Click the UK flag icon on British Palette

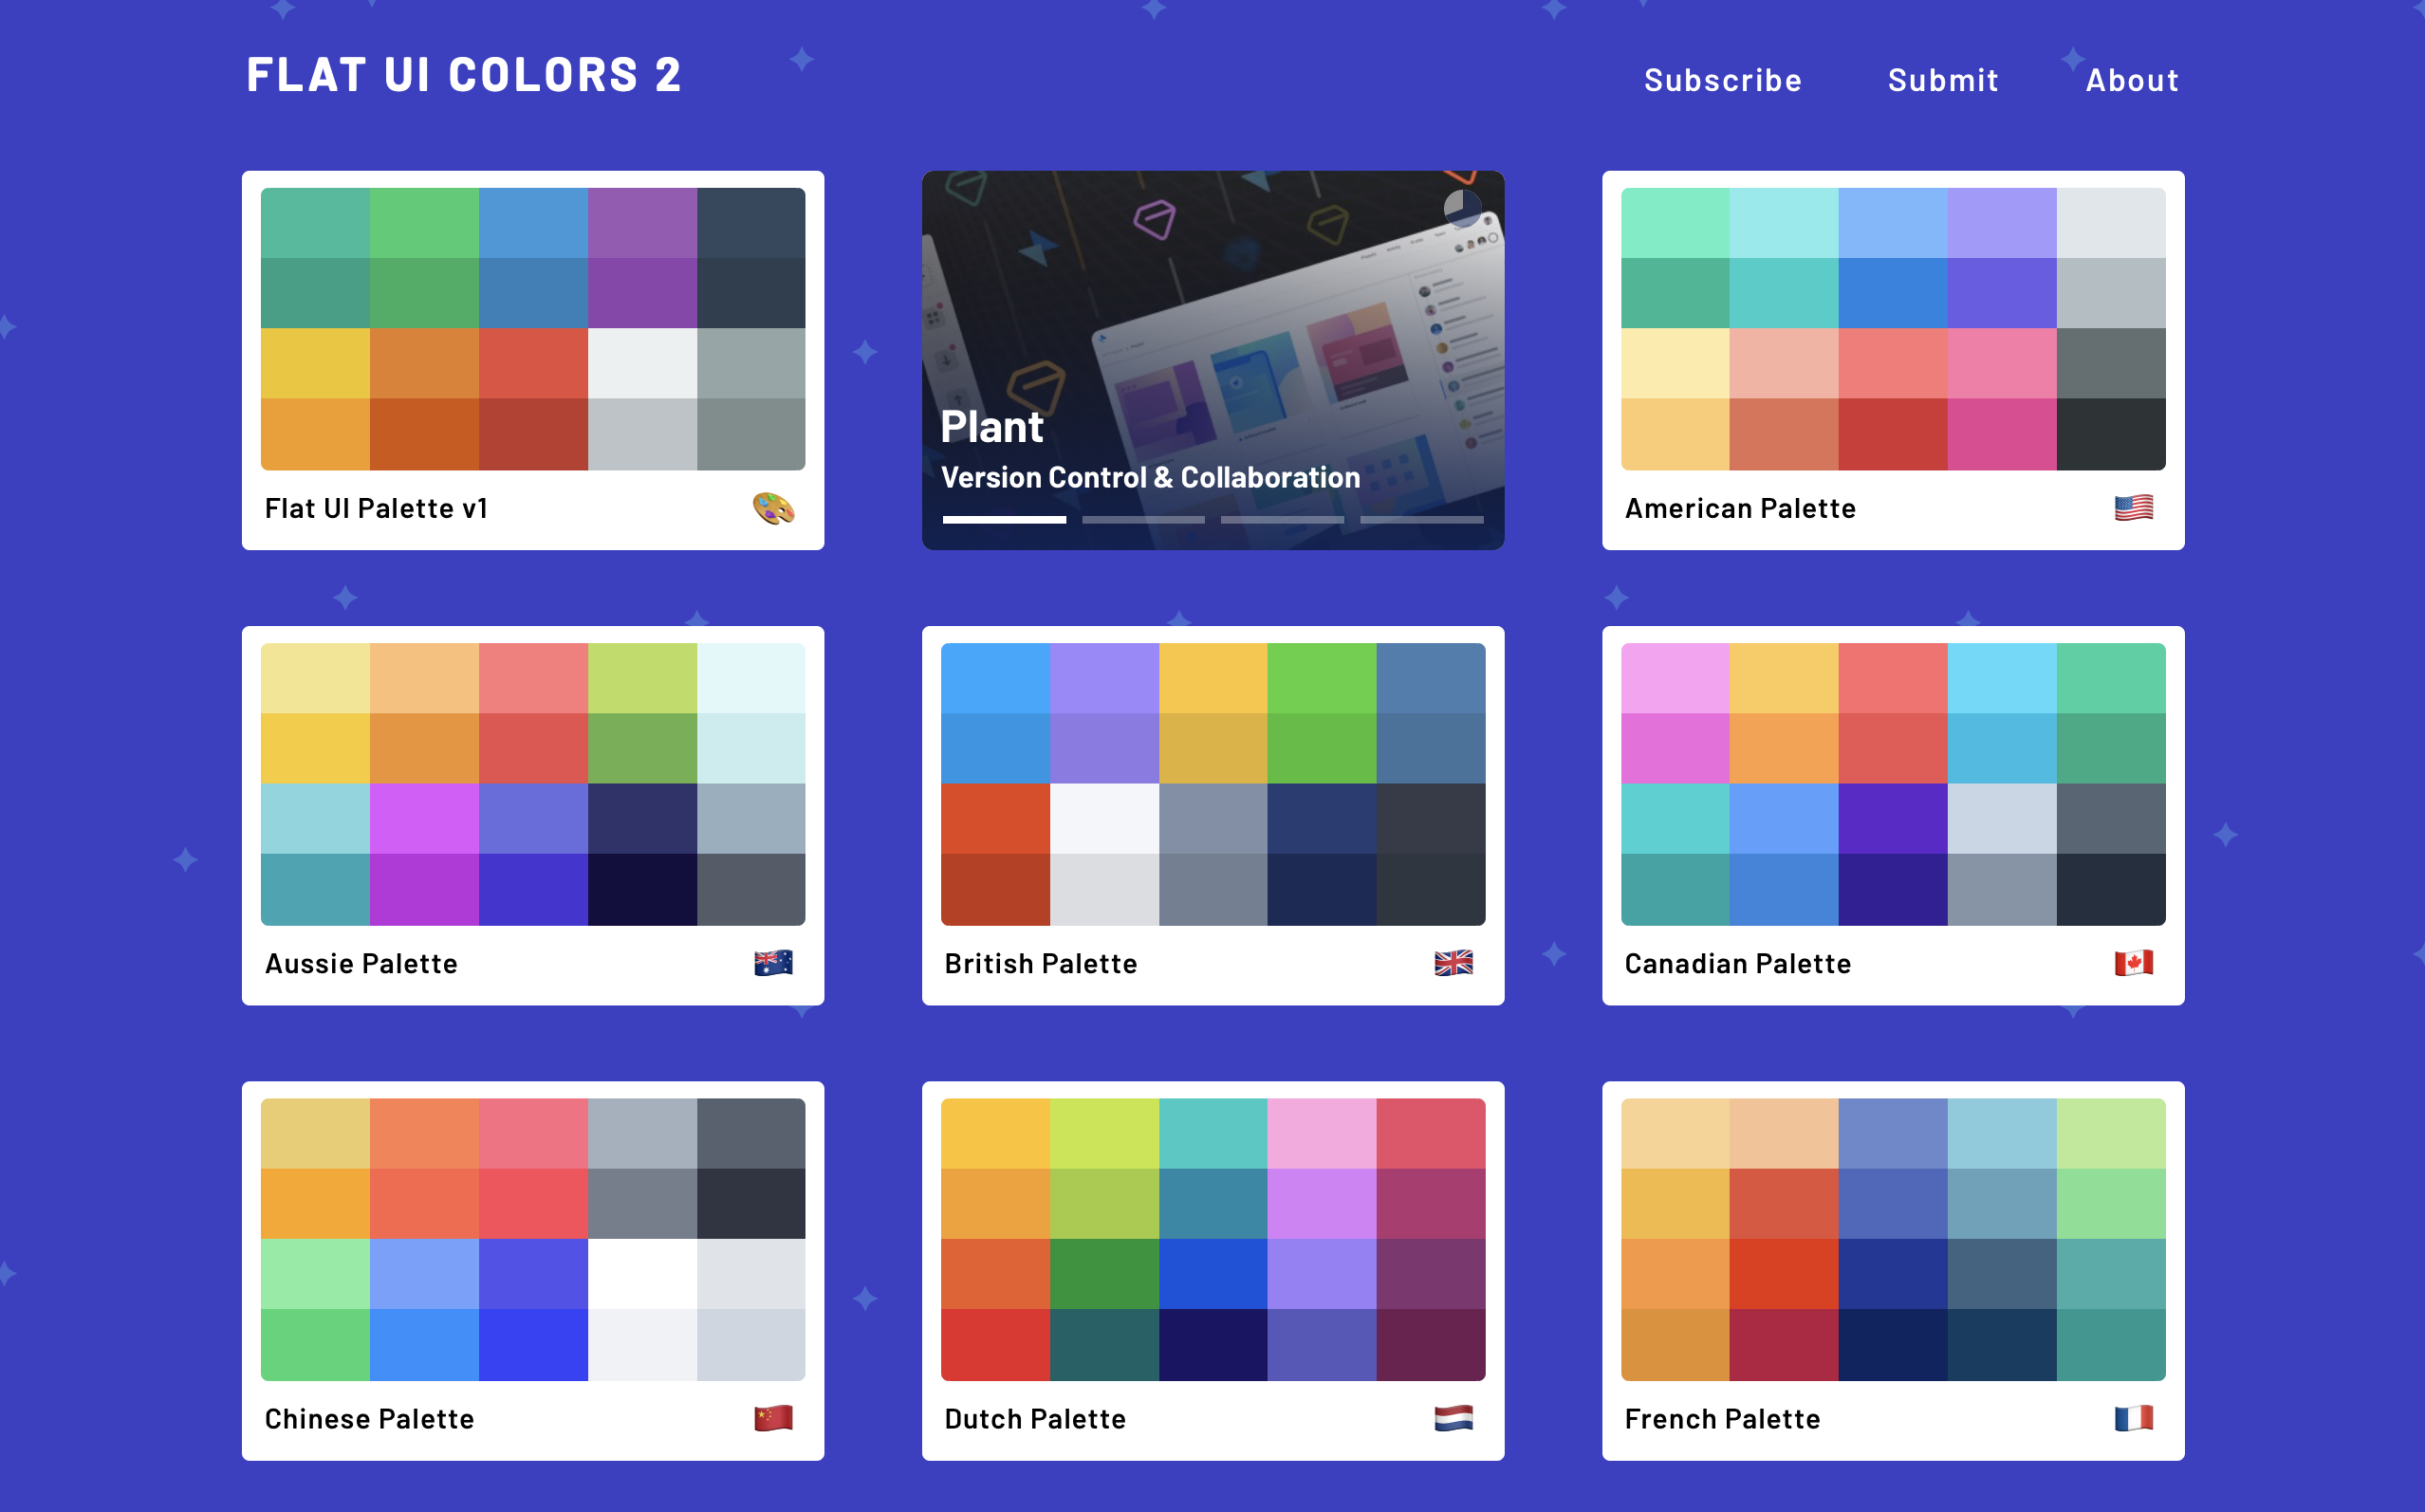[1453, 963]
